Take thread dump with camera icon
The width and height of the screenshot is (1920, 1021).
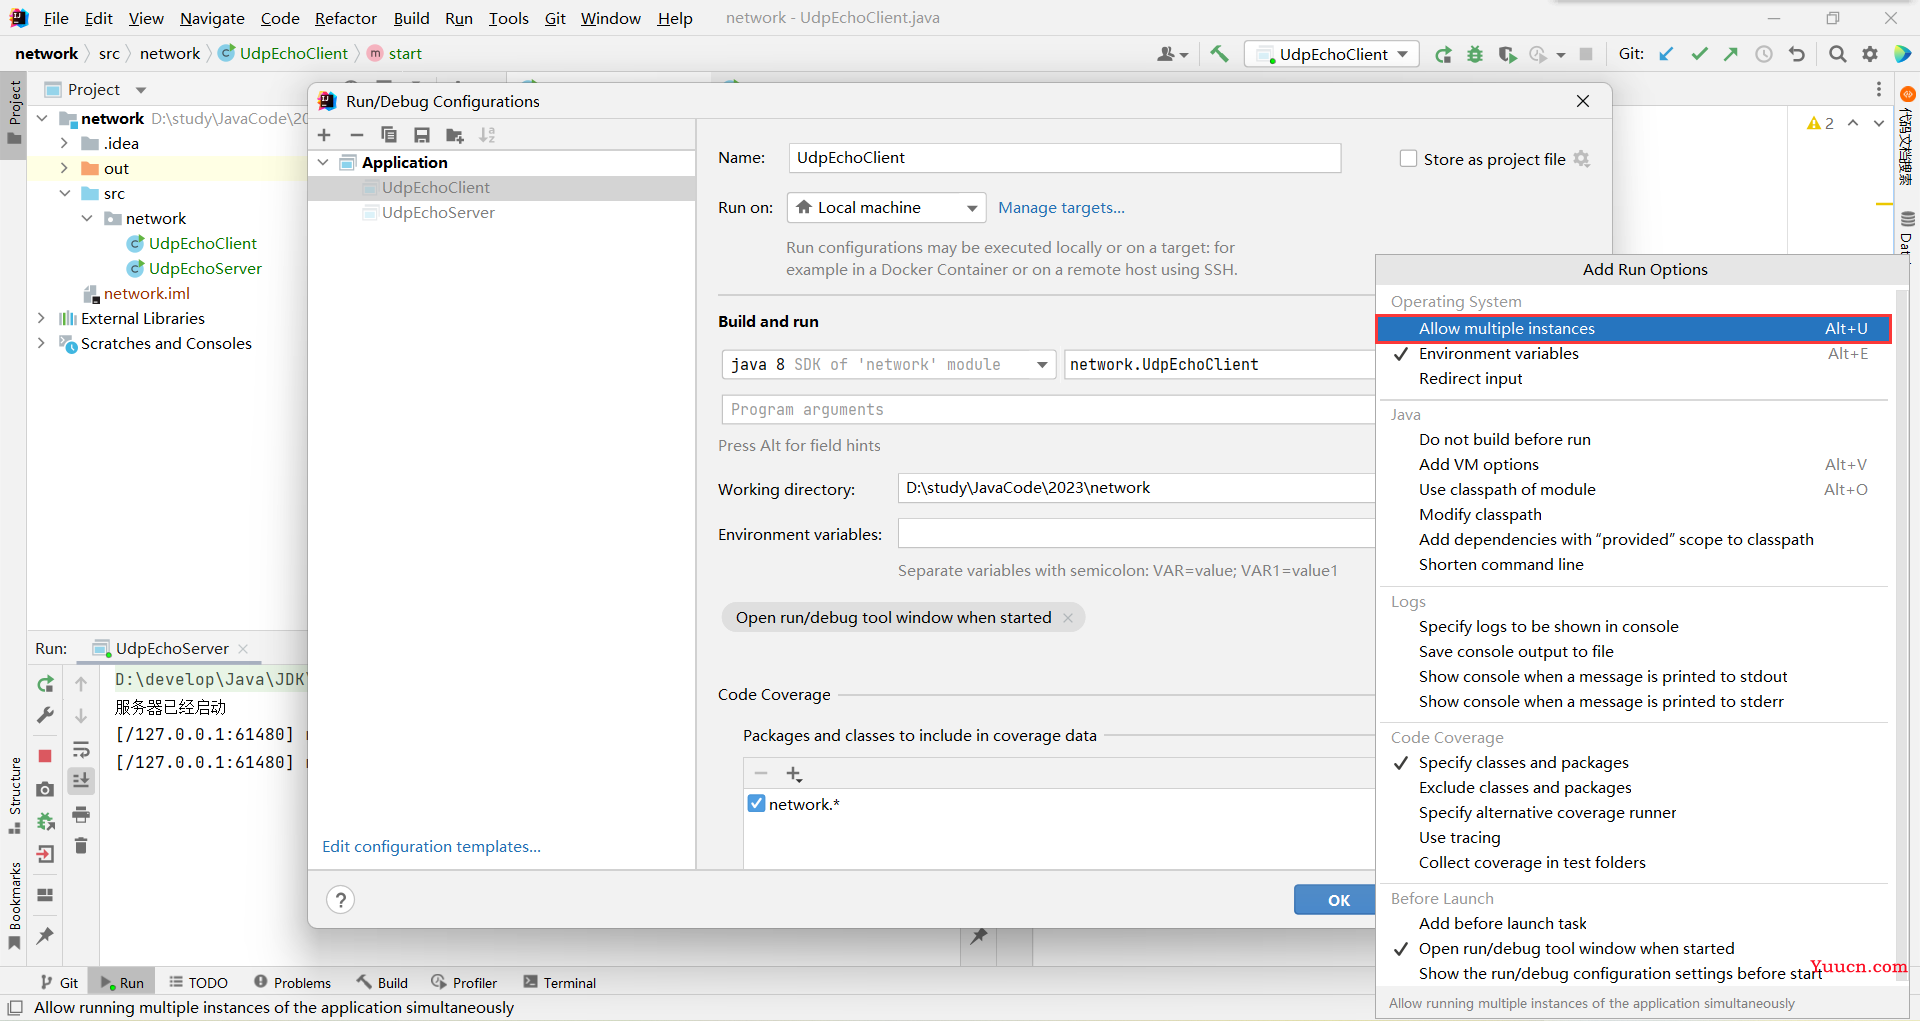tap(45, 789)
